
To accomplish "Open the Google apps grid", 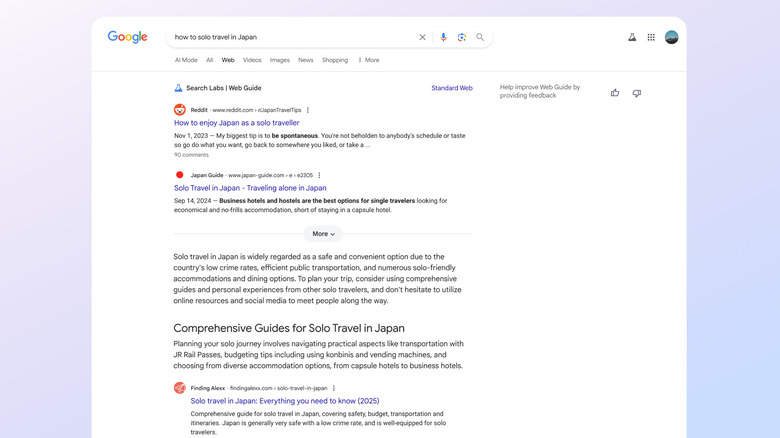I will (651, 37).
